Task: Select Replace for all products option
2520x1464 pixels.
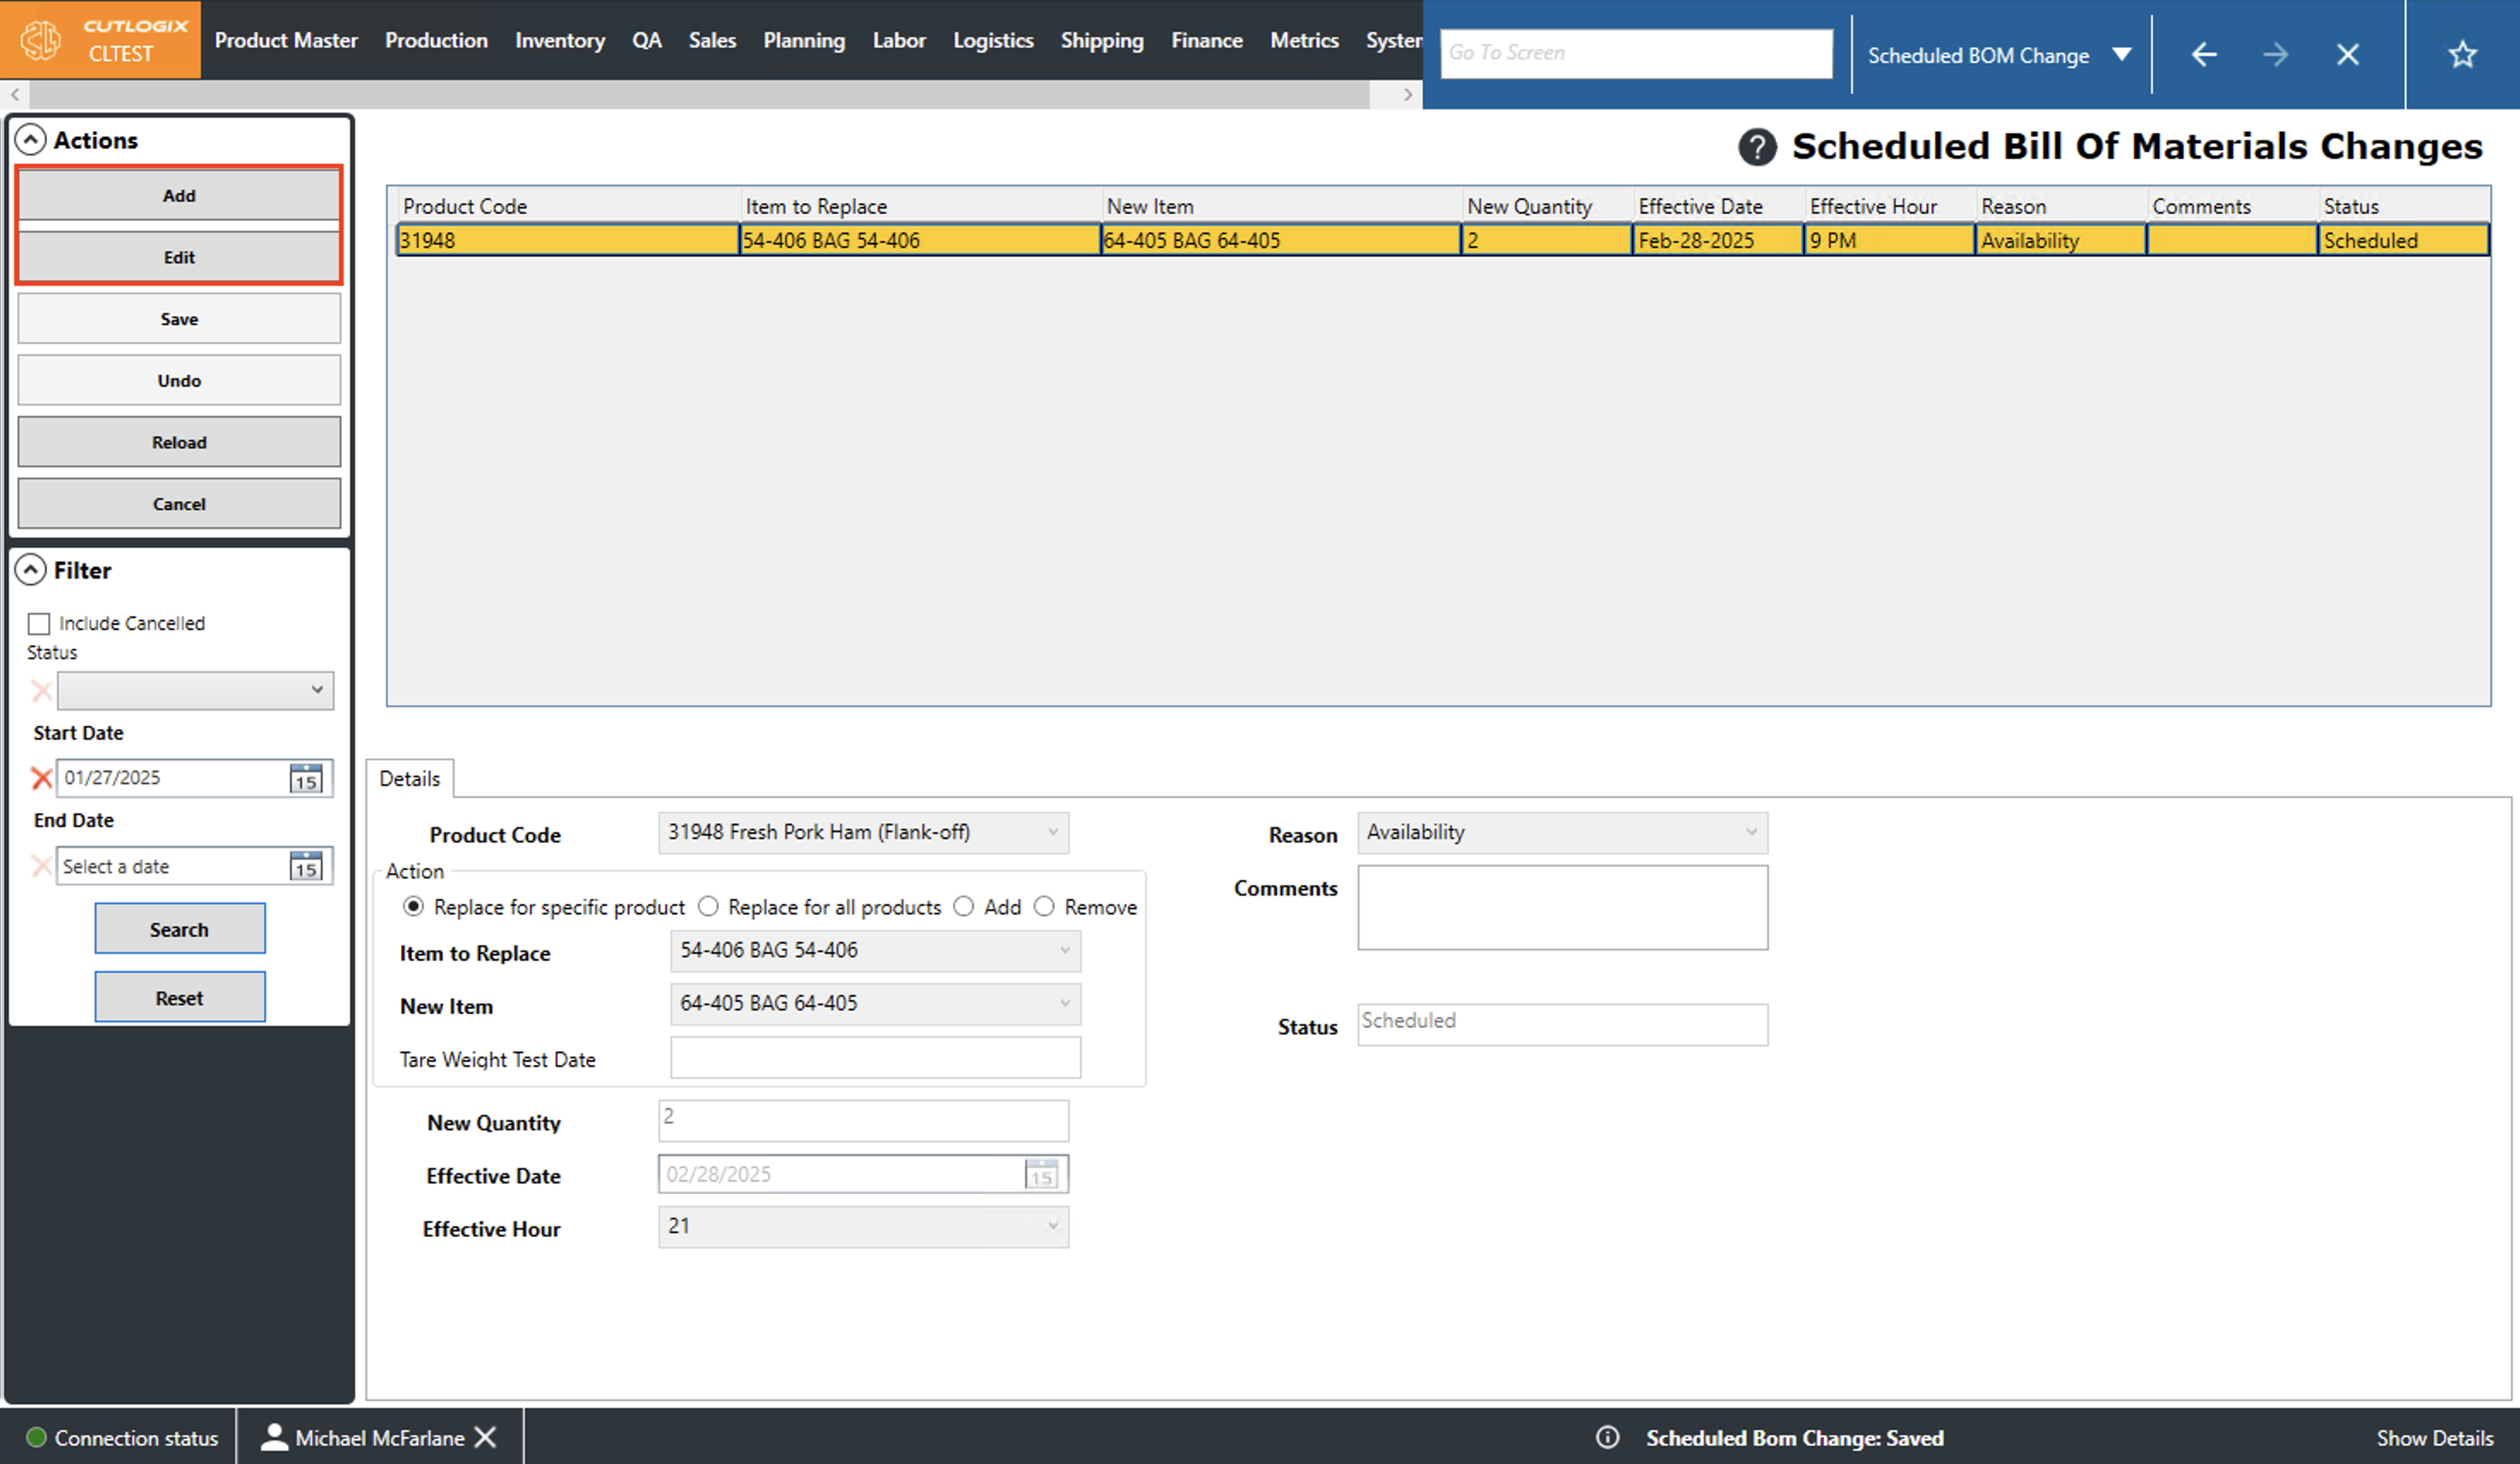Action: pos(708,906)
